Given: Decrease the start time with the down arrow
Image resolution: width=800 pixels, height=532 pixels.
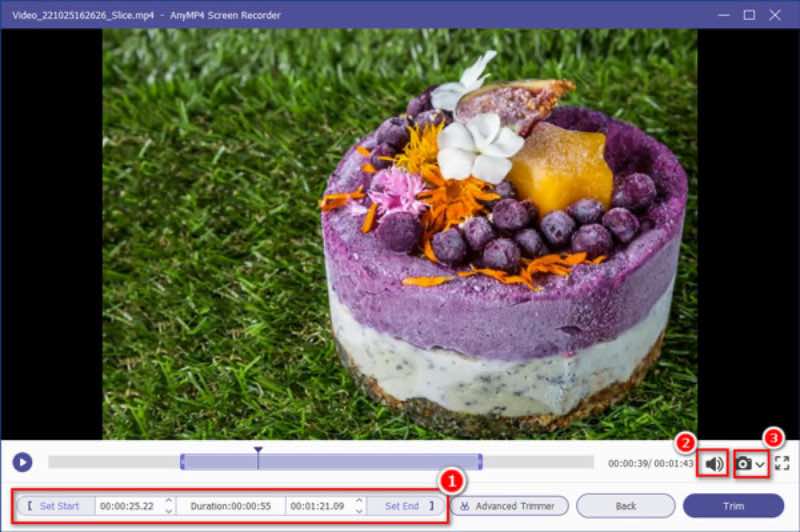Looking at the screenshot, I should pos(168,511).
